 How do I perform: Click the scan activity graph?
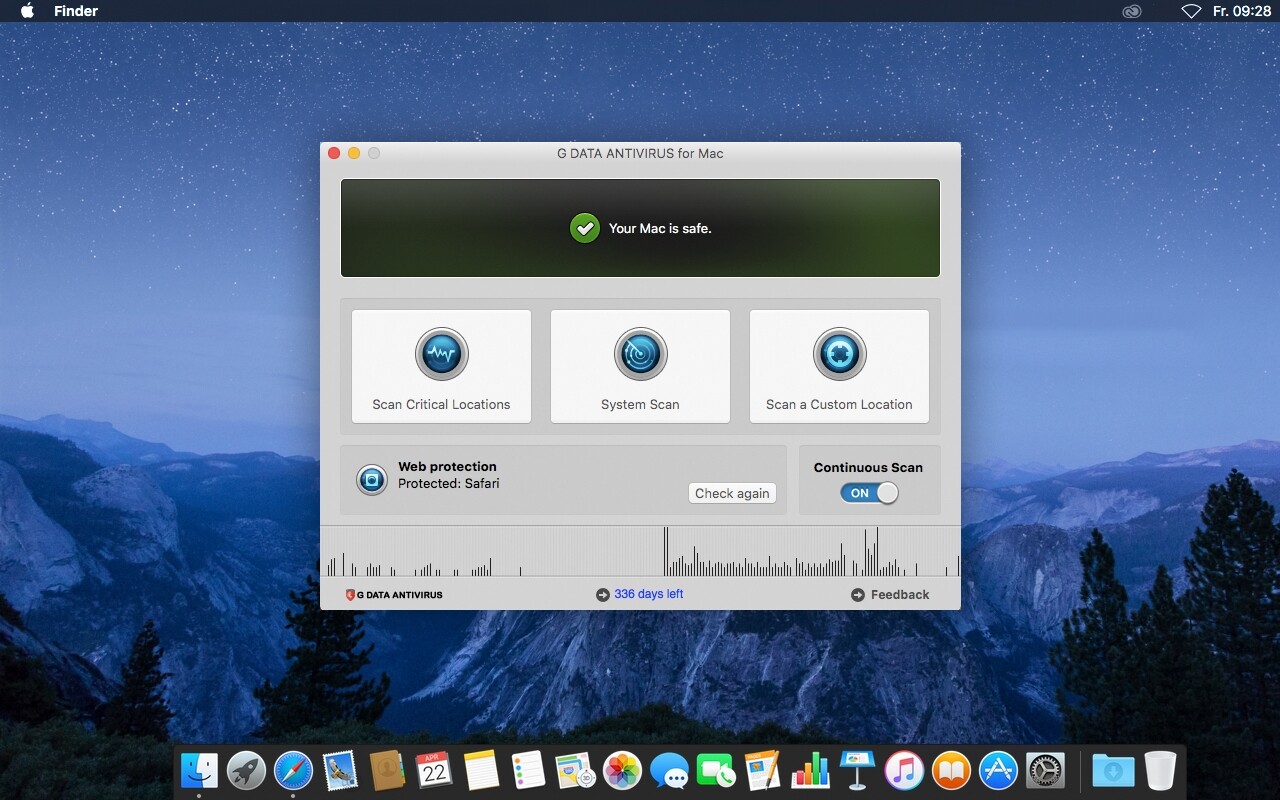click(x=640, y=551)
